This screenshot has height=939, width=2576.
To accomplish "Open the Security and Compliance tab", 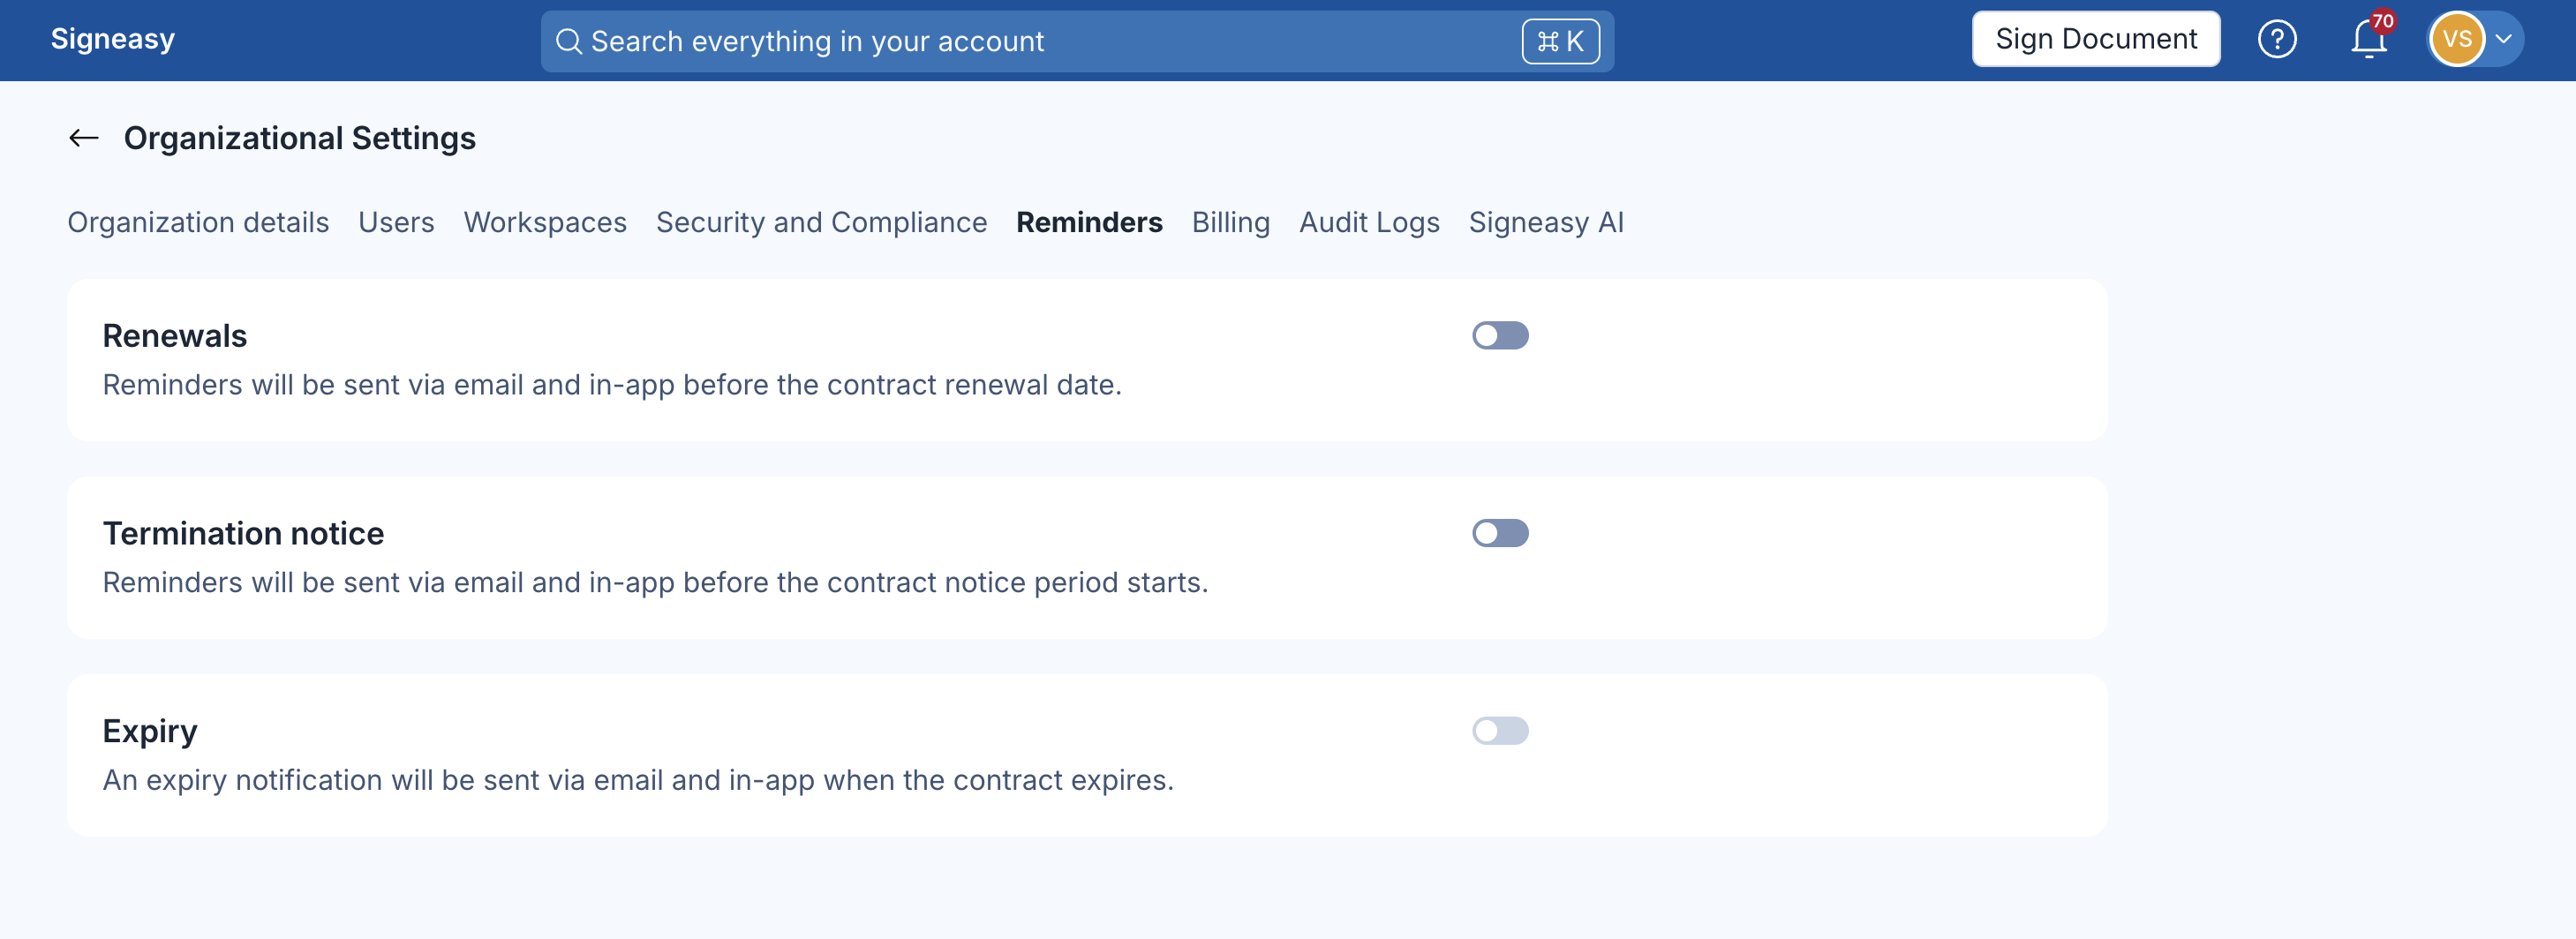I will click(x=821, y=222).
